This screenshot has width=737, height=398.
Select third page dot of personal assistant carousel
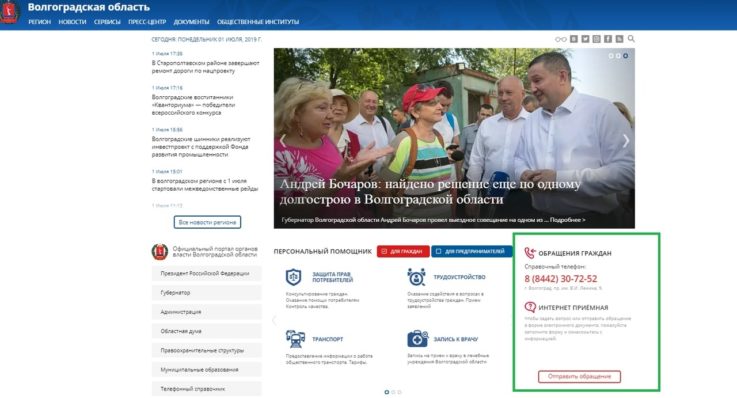[400, 392]
